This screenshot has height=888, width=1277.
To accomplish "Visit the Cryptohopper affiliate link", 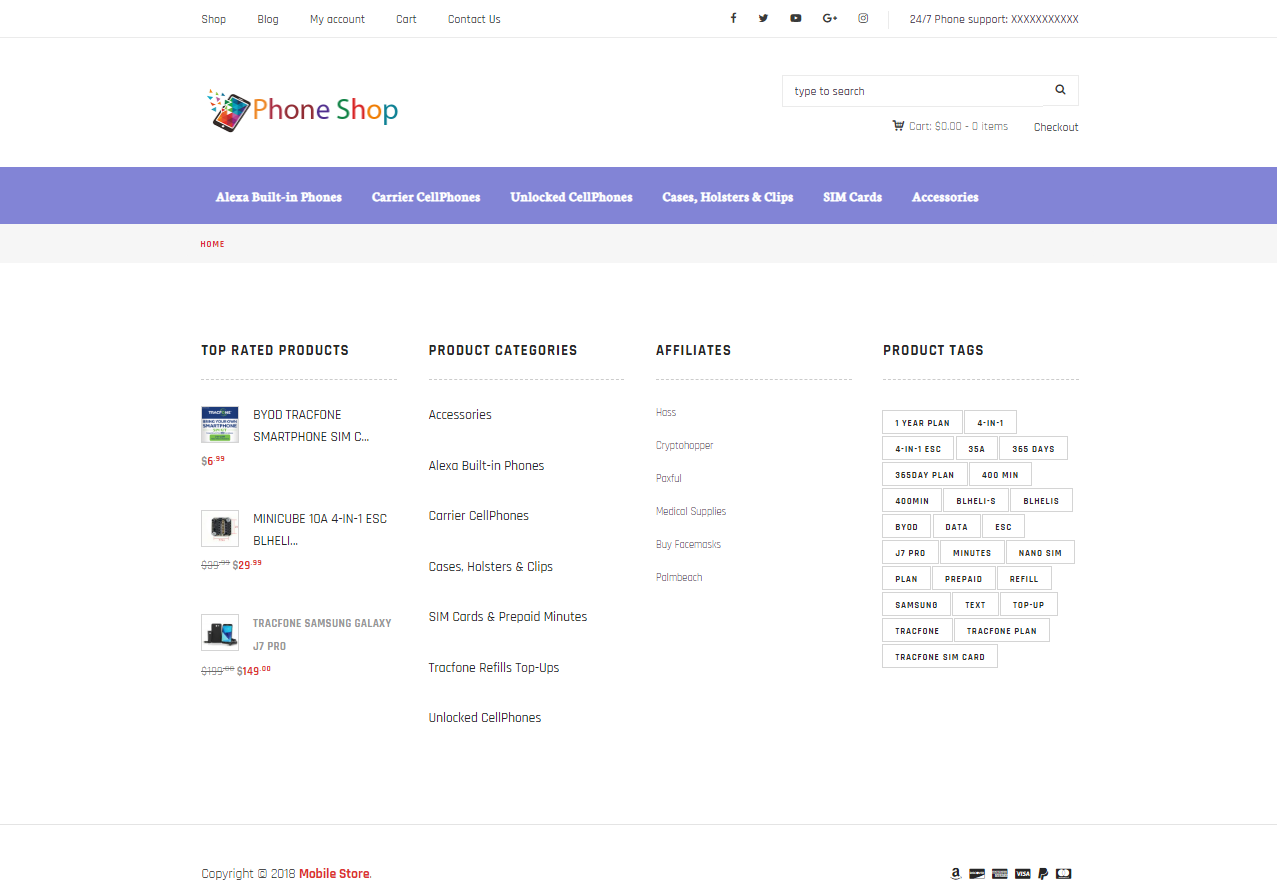I will click(685, 445).
